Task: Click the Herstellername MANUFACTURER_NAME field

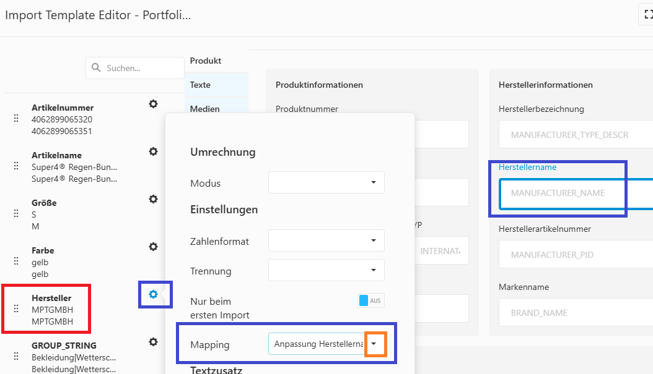Action: coord(576,193)
